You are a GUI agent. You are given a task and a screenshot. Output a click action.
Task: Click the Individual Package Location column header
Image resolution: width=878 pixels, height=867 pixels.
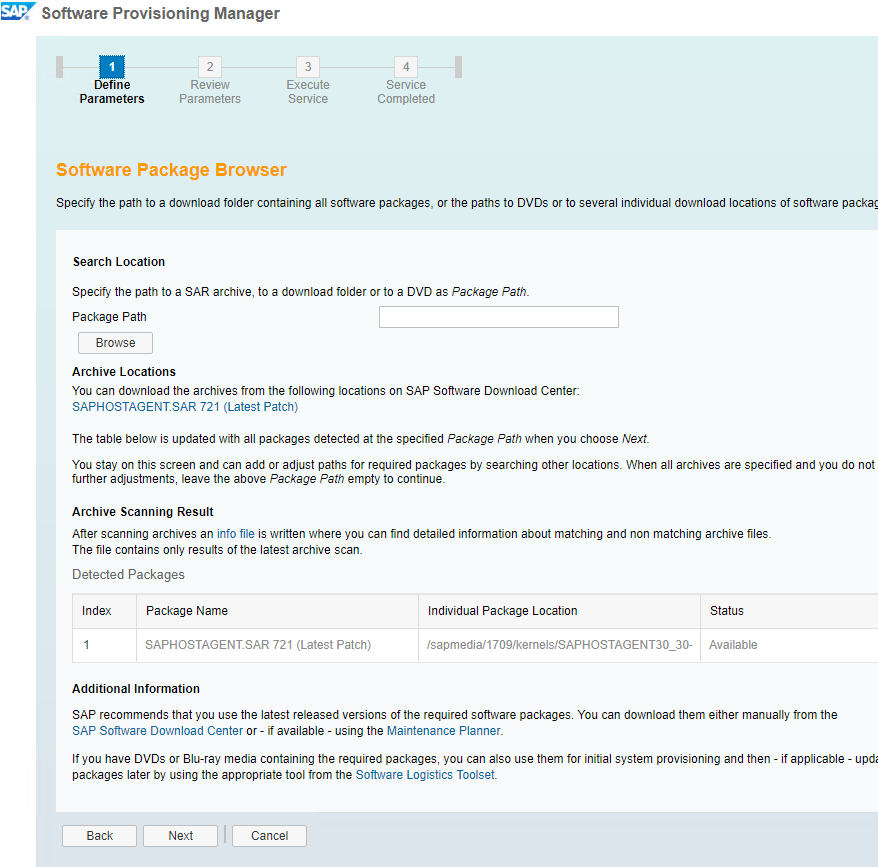(559, 611)
